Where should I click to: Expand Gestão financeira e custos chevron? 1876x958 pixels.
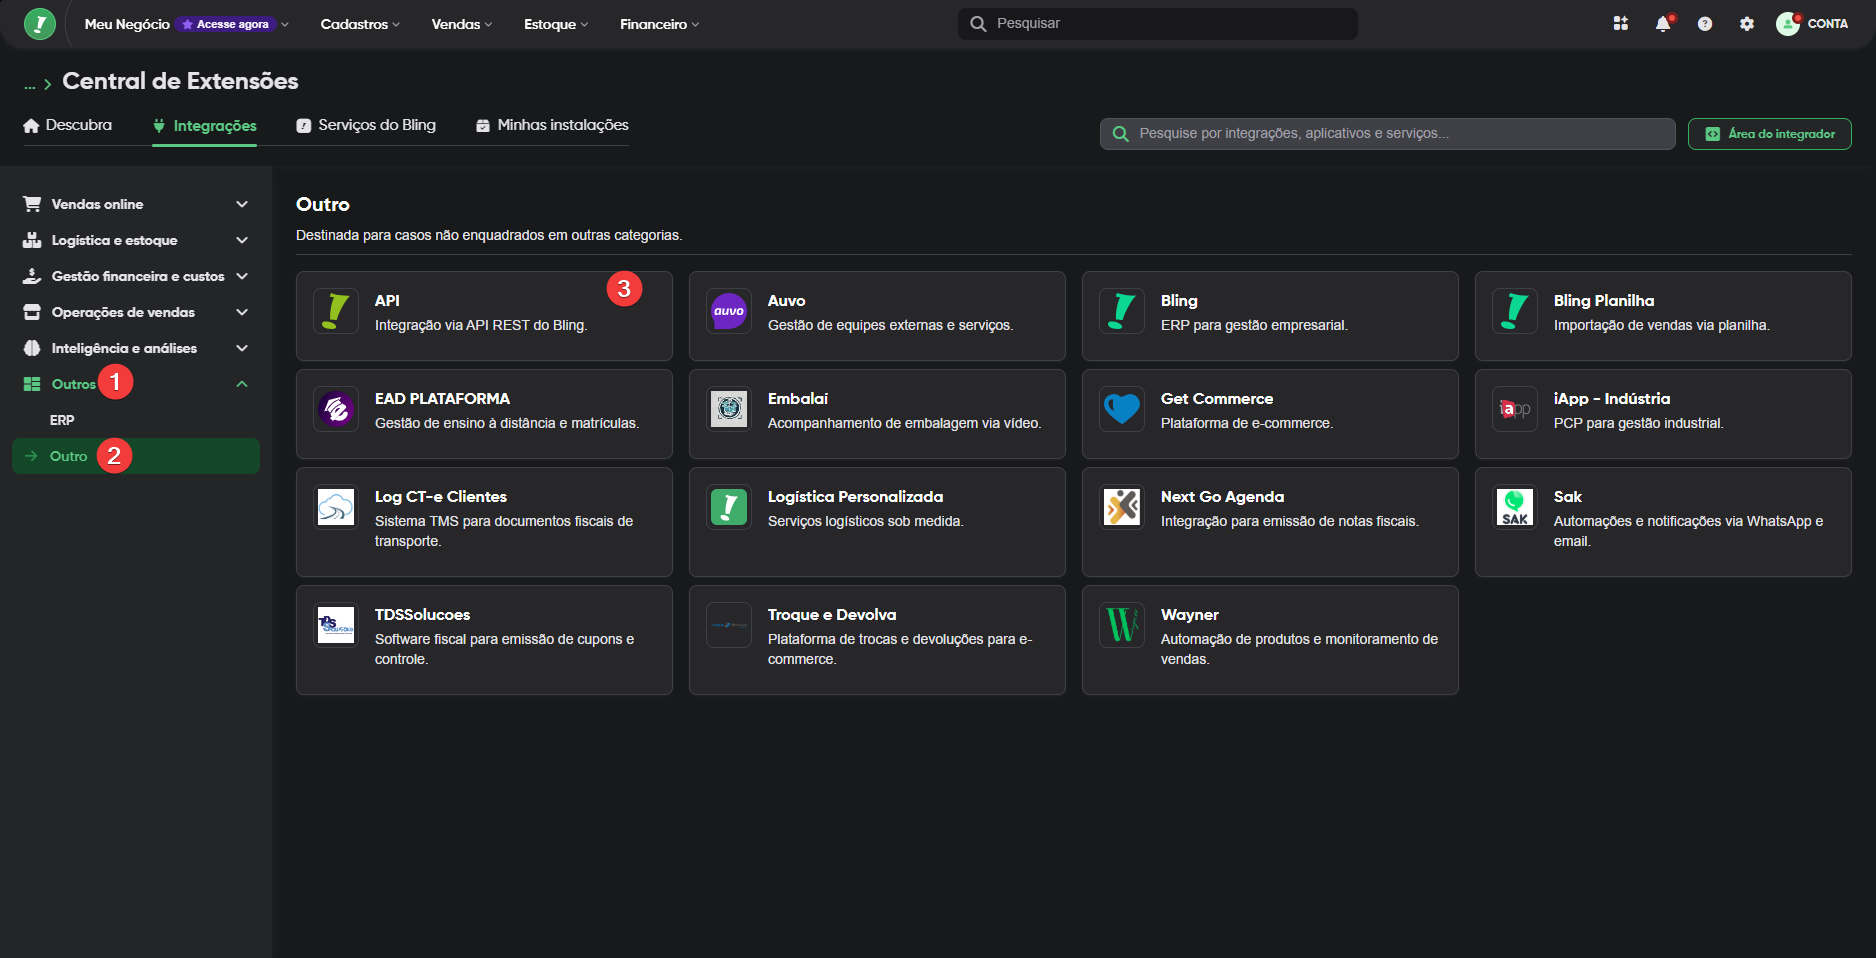click(242, 276)
